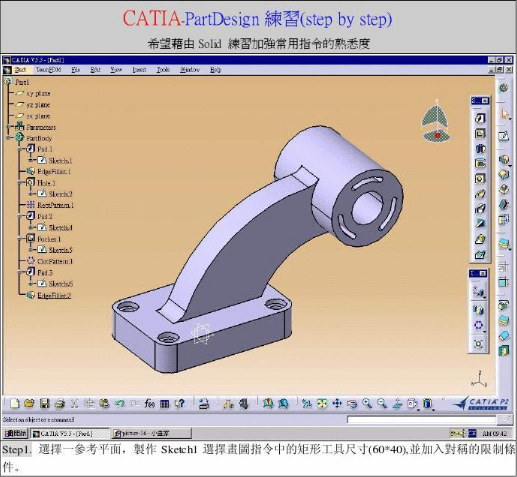Switch to second taskbar window button
The image size is (517, 477).
click(x=152, y=434)
